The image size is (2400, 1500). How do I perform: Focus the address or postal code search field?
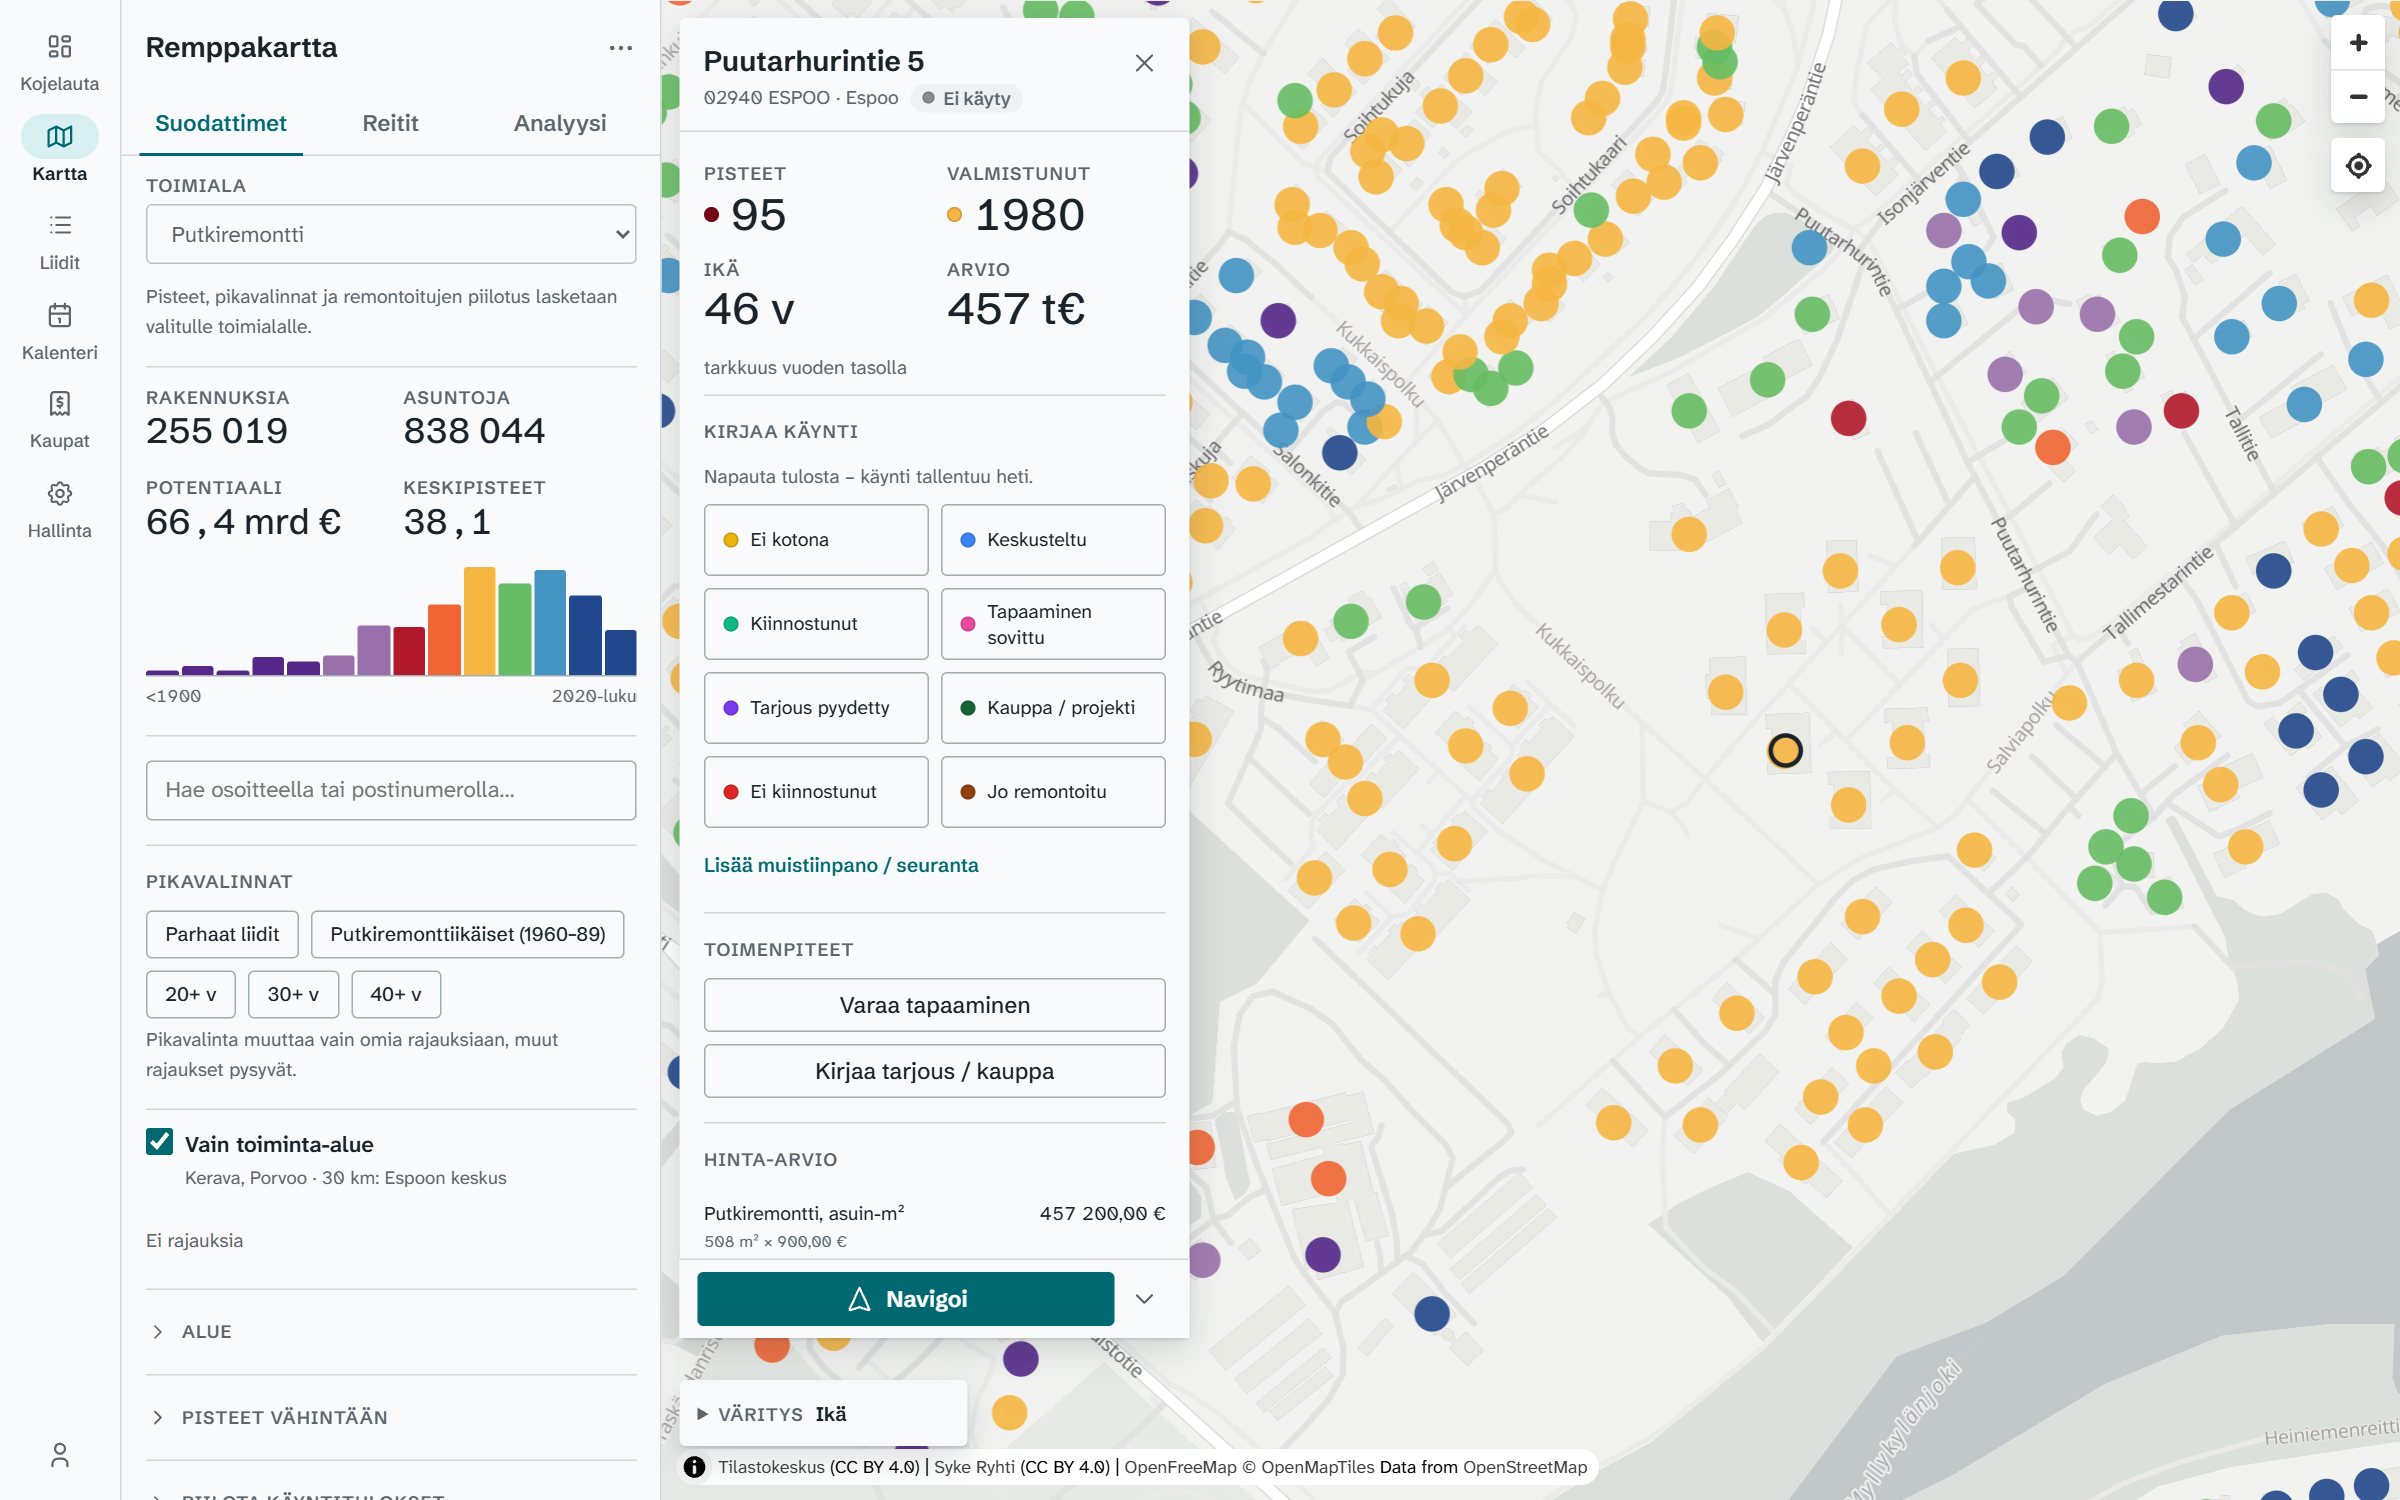tap(391, 790)
